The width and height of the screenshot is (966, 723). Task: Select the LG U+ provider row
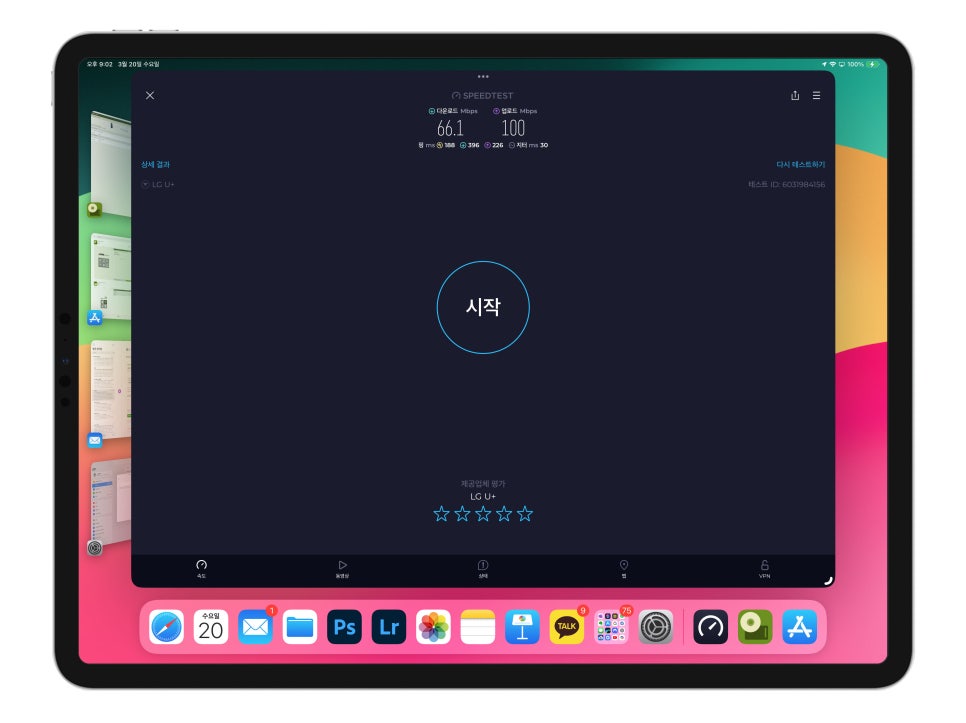coord(158,184)
